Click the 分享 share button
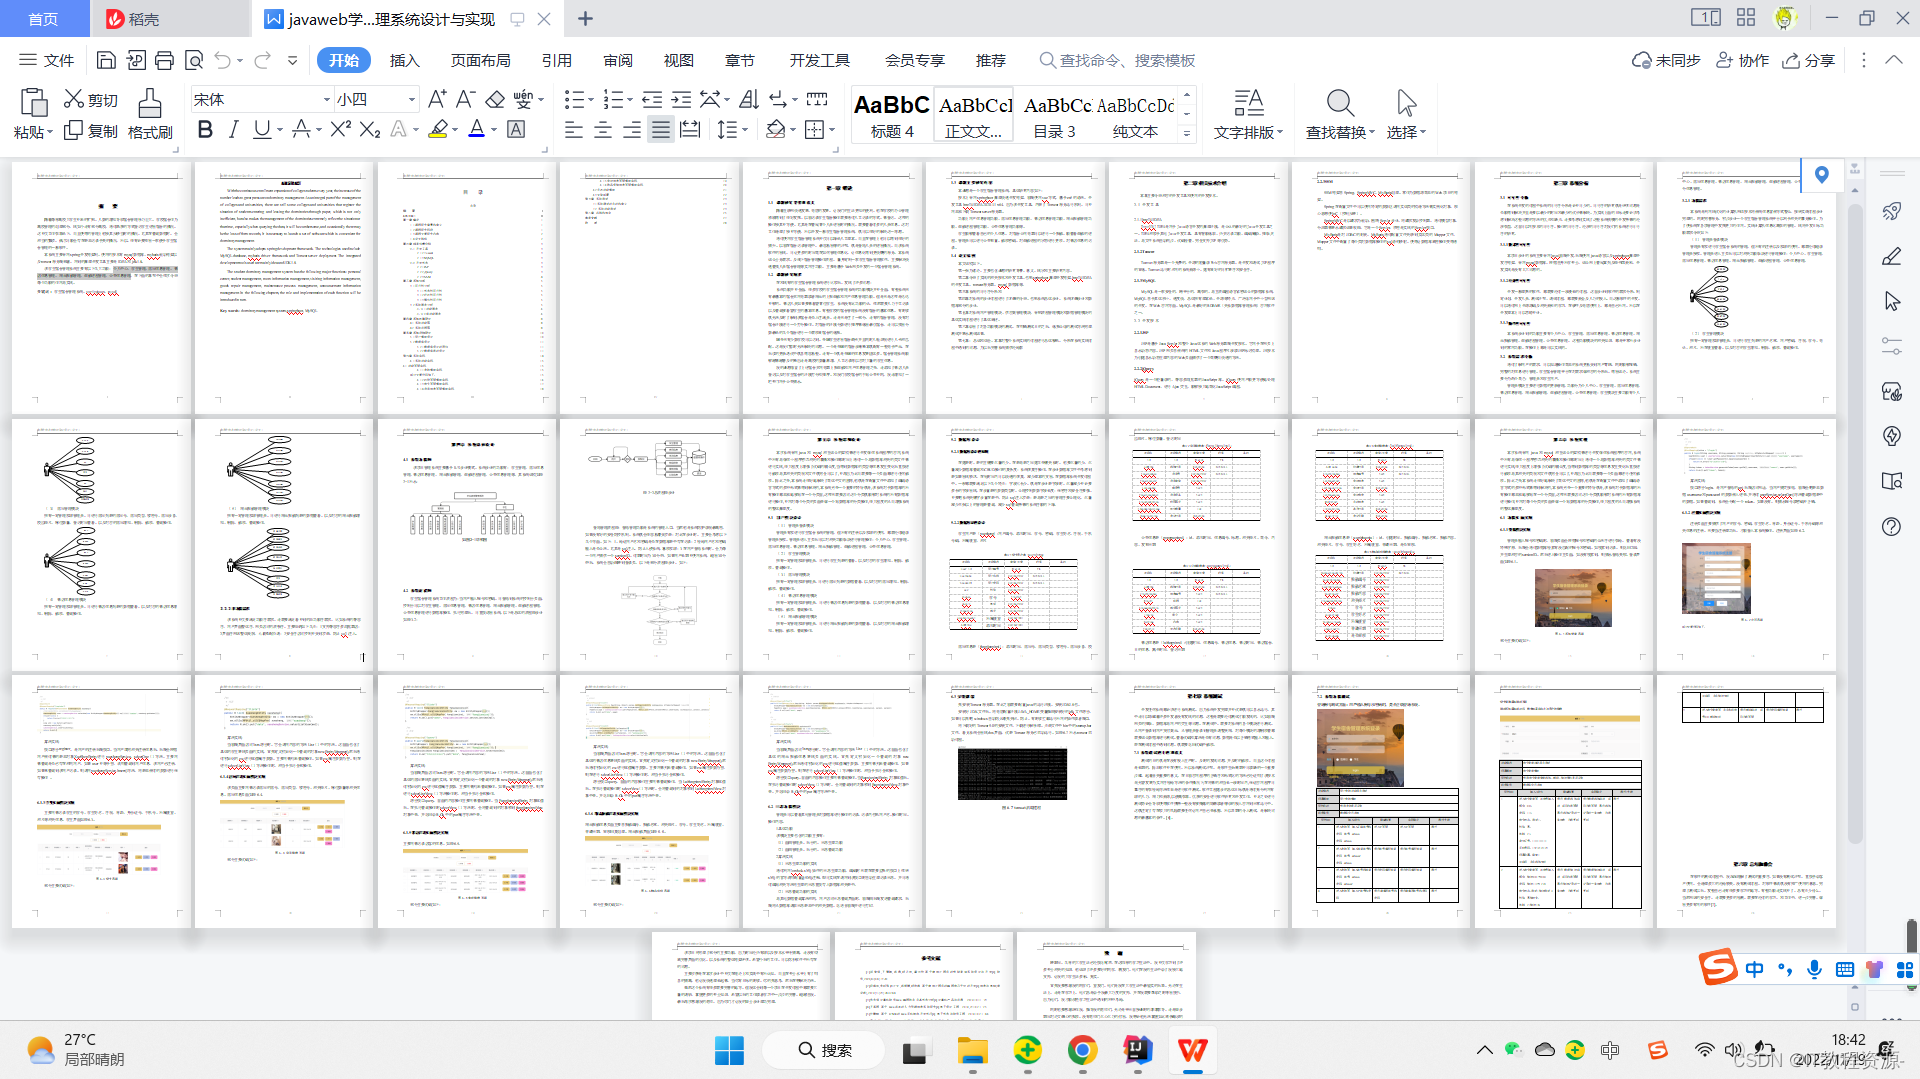Viewport: 1920px width, 1079px height. point(1808,61)
